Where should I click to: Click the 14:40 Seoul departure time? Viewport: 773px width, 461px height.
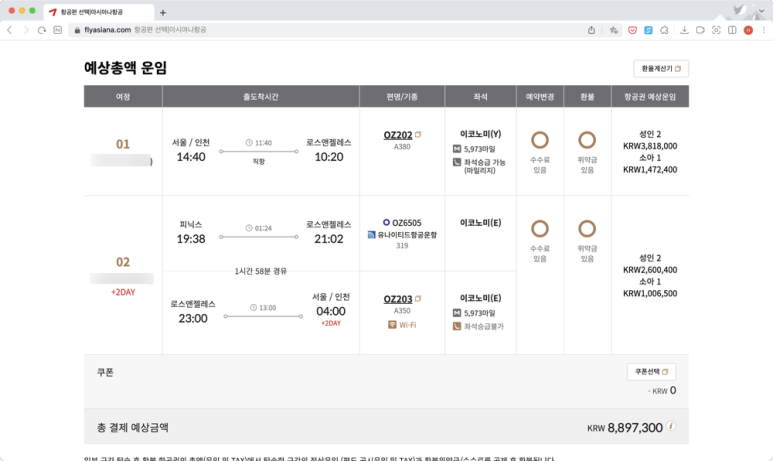pyautogui.click(x=191, y=157)
